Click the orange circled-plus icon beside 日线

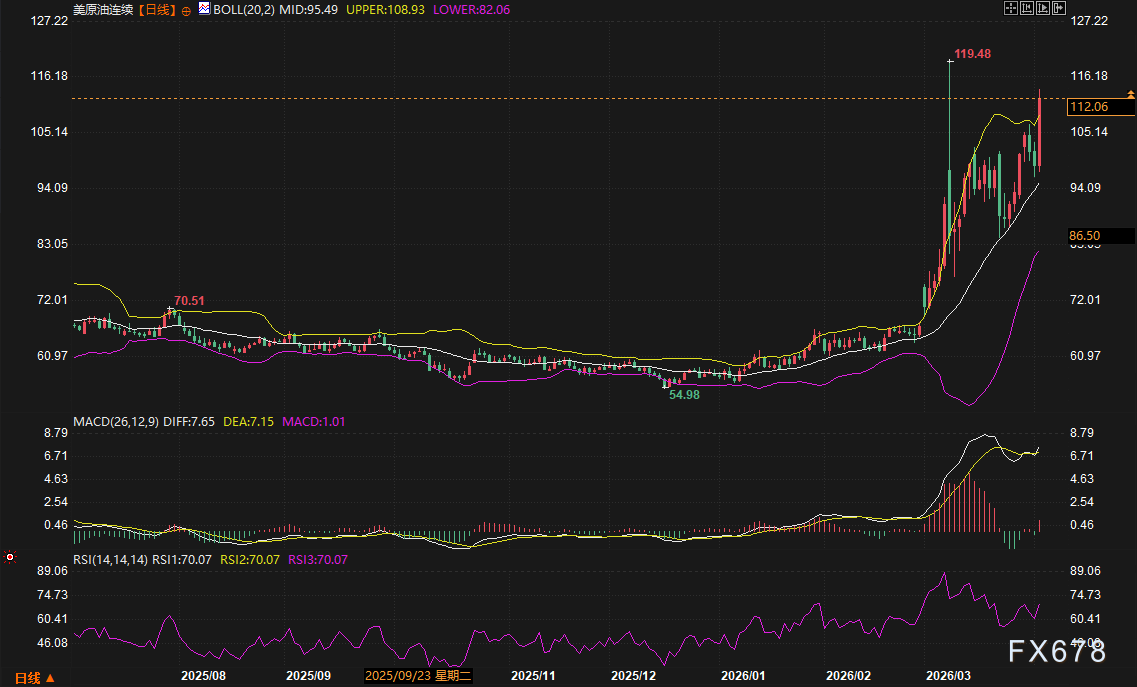point(186,10)
